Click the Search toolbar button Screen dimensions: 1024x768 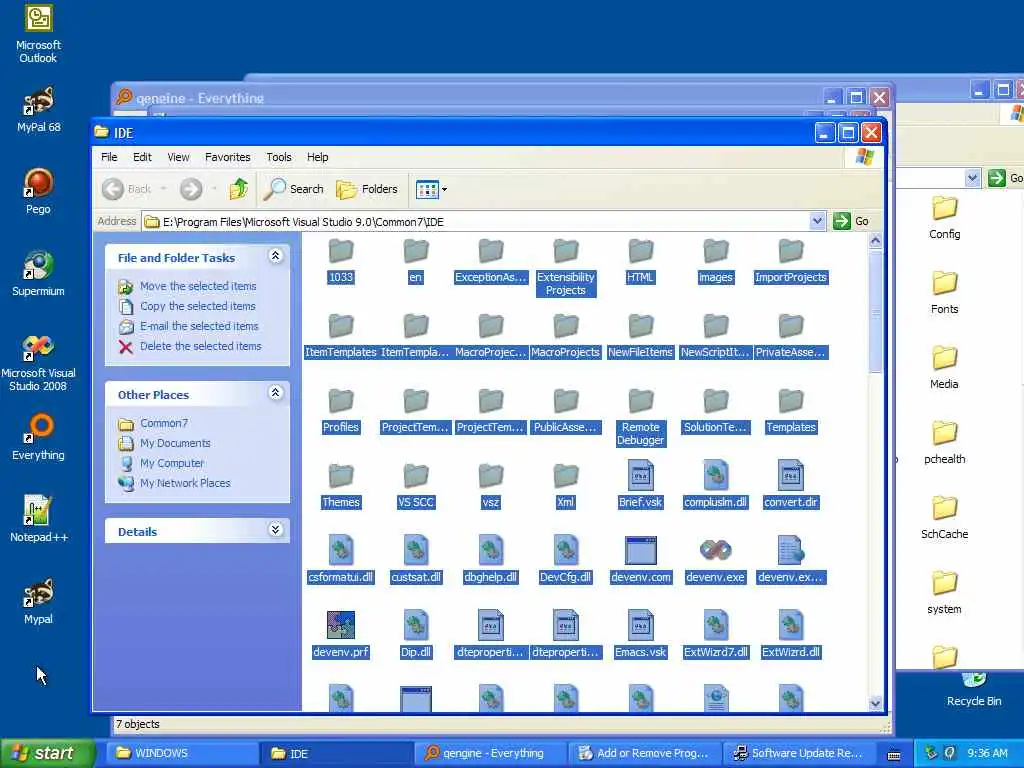tap(294, 189)
